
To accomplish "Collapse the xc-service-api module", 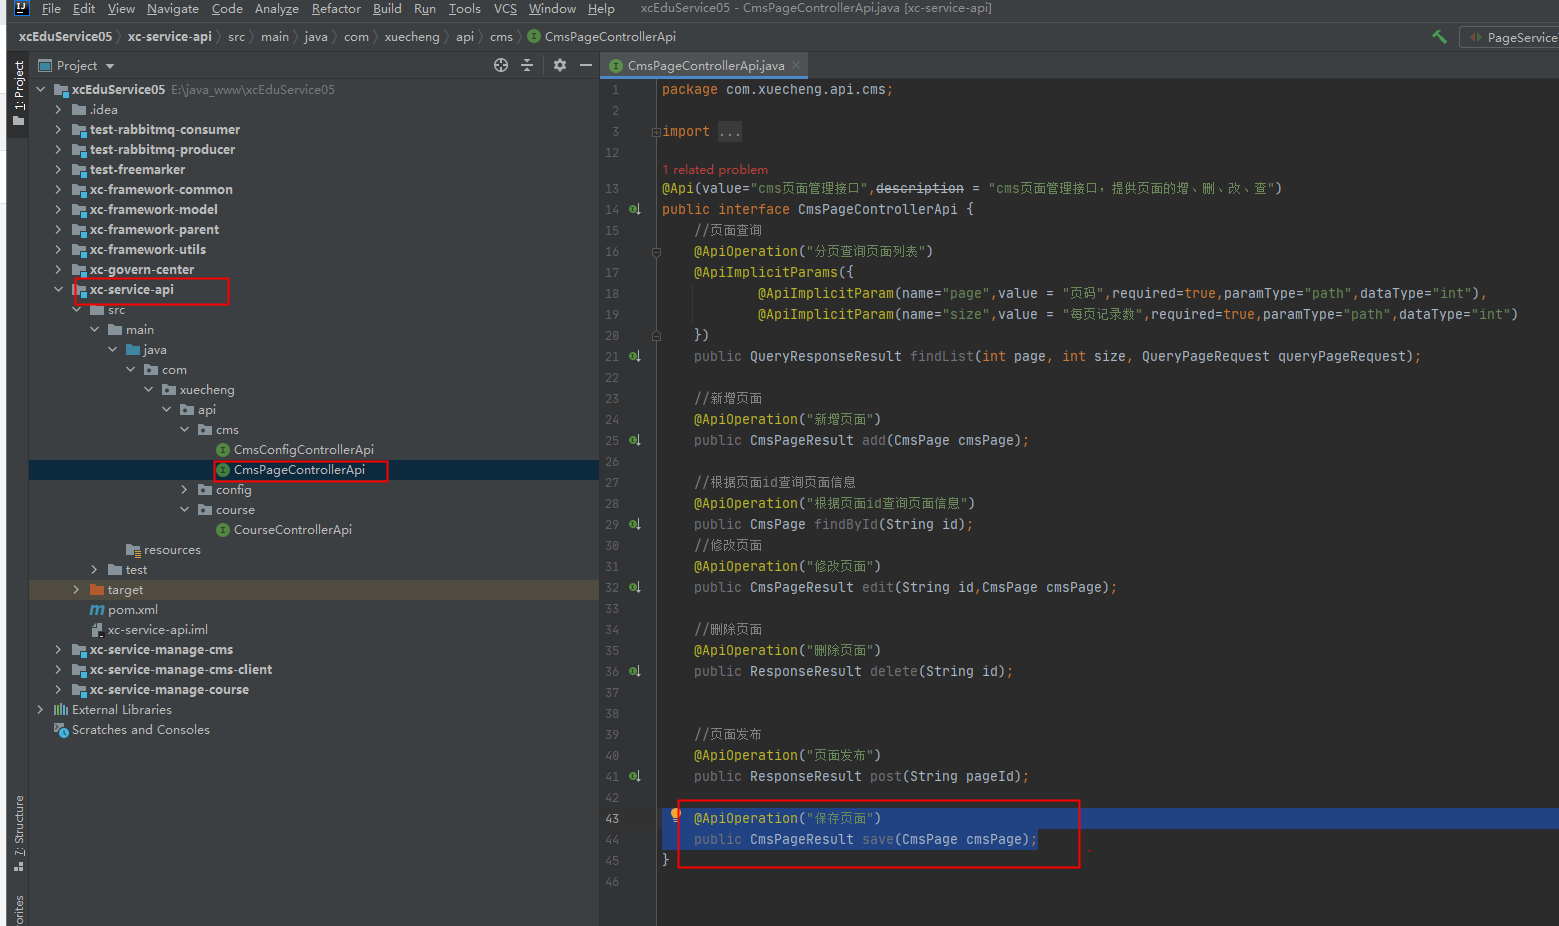I will click(58, 290).
